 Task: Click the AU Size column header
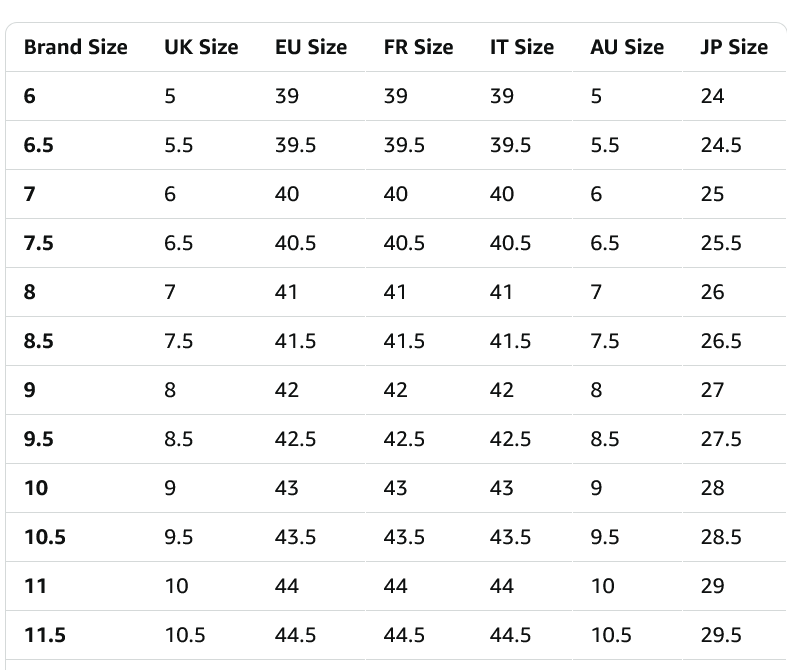(x=627, y=47)
